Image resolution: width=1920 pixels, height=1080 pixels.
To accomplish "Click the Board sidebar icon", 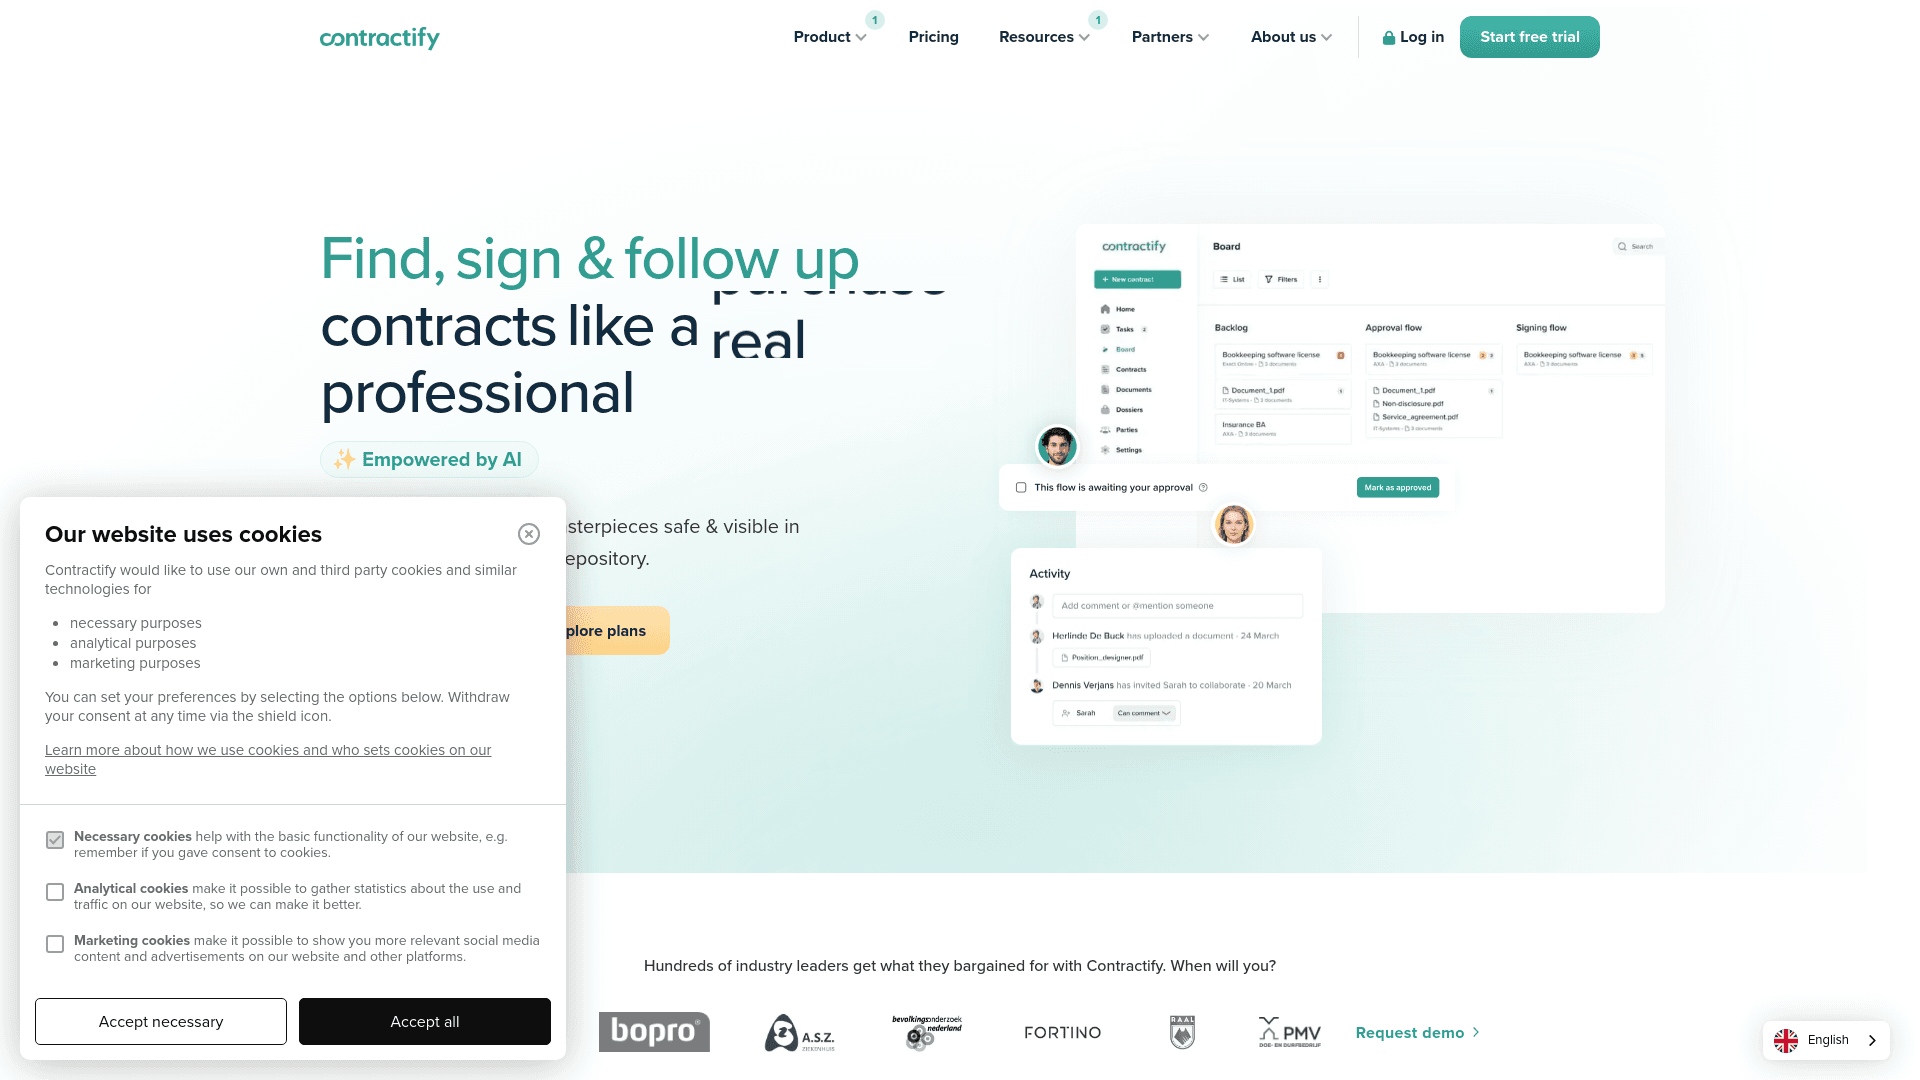I will click(1105, 349).
